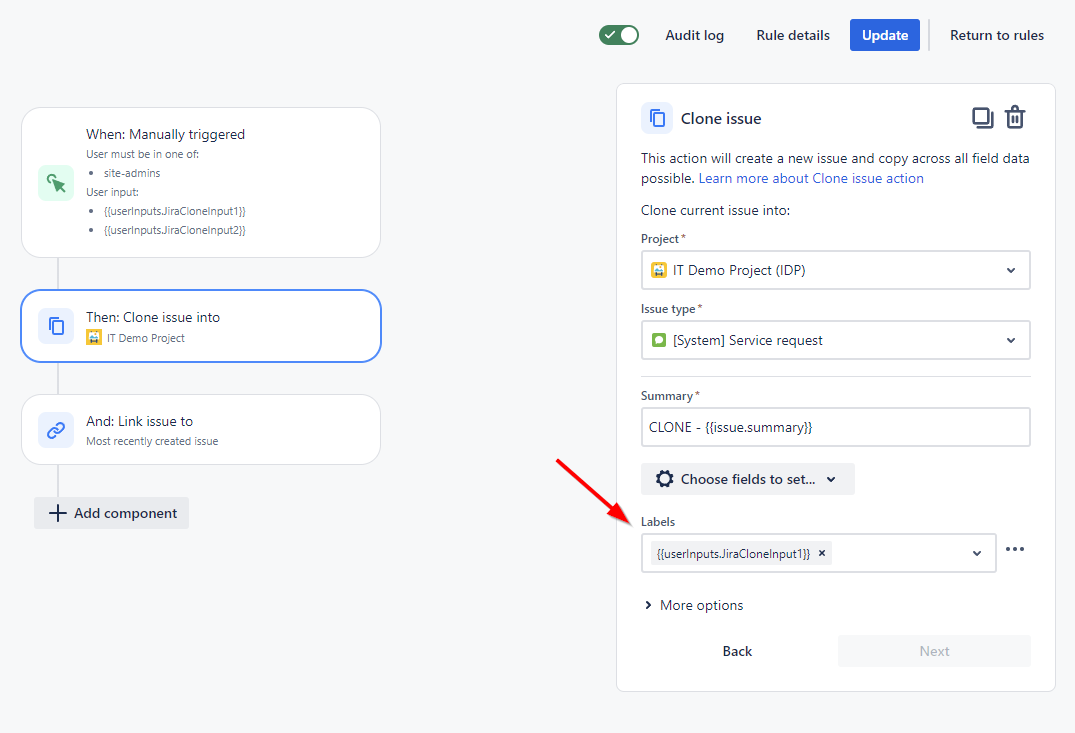Image resolution: width=1075 pixels, height=733 pixels.
Task: Click the manual trigger icon on the When card
Action: coord(56,182)
